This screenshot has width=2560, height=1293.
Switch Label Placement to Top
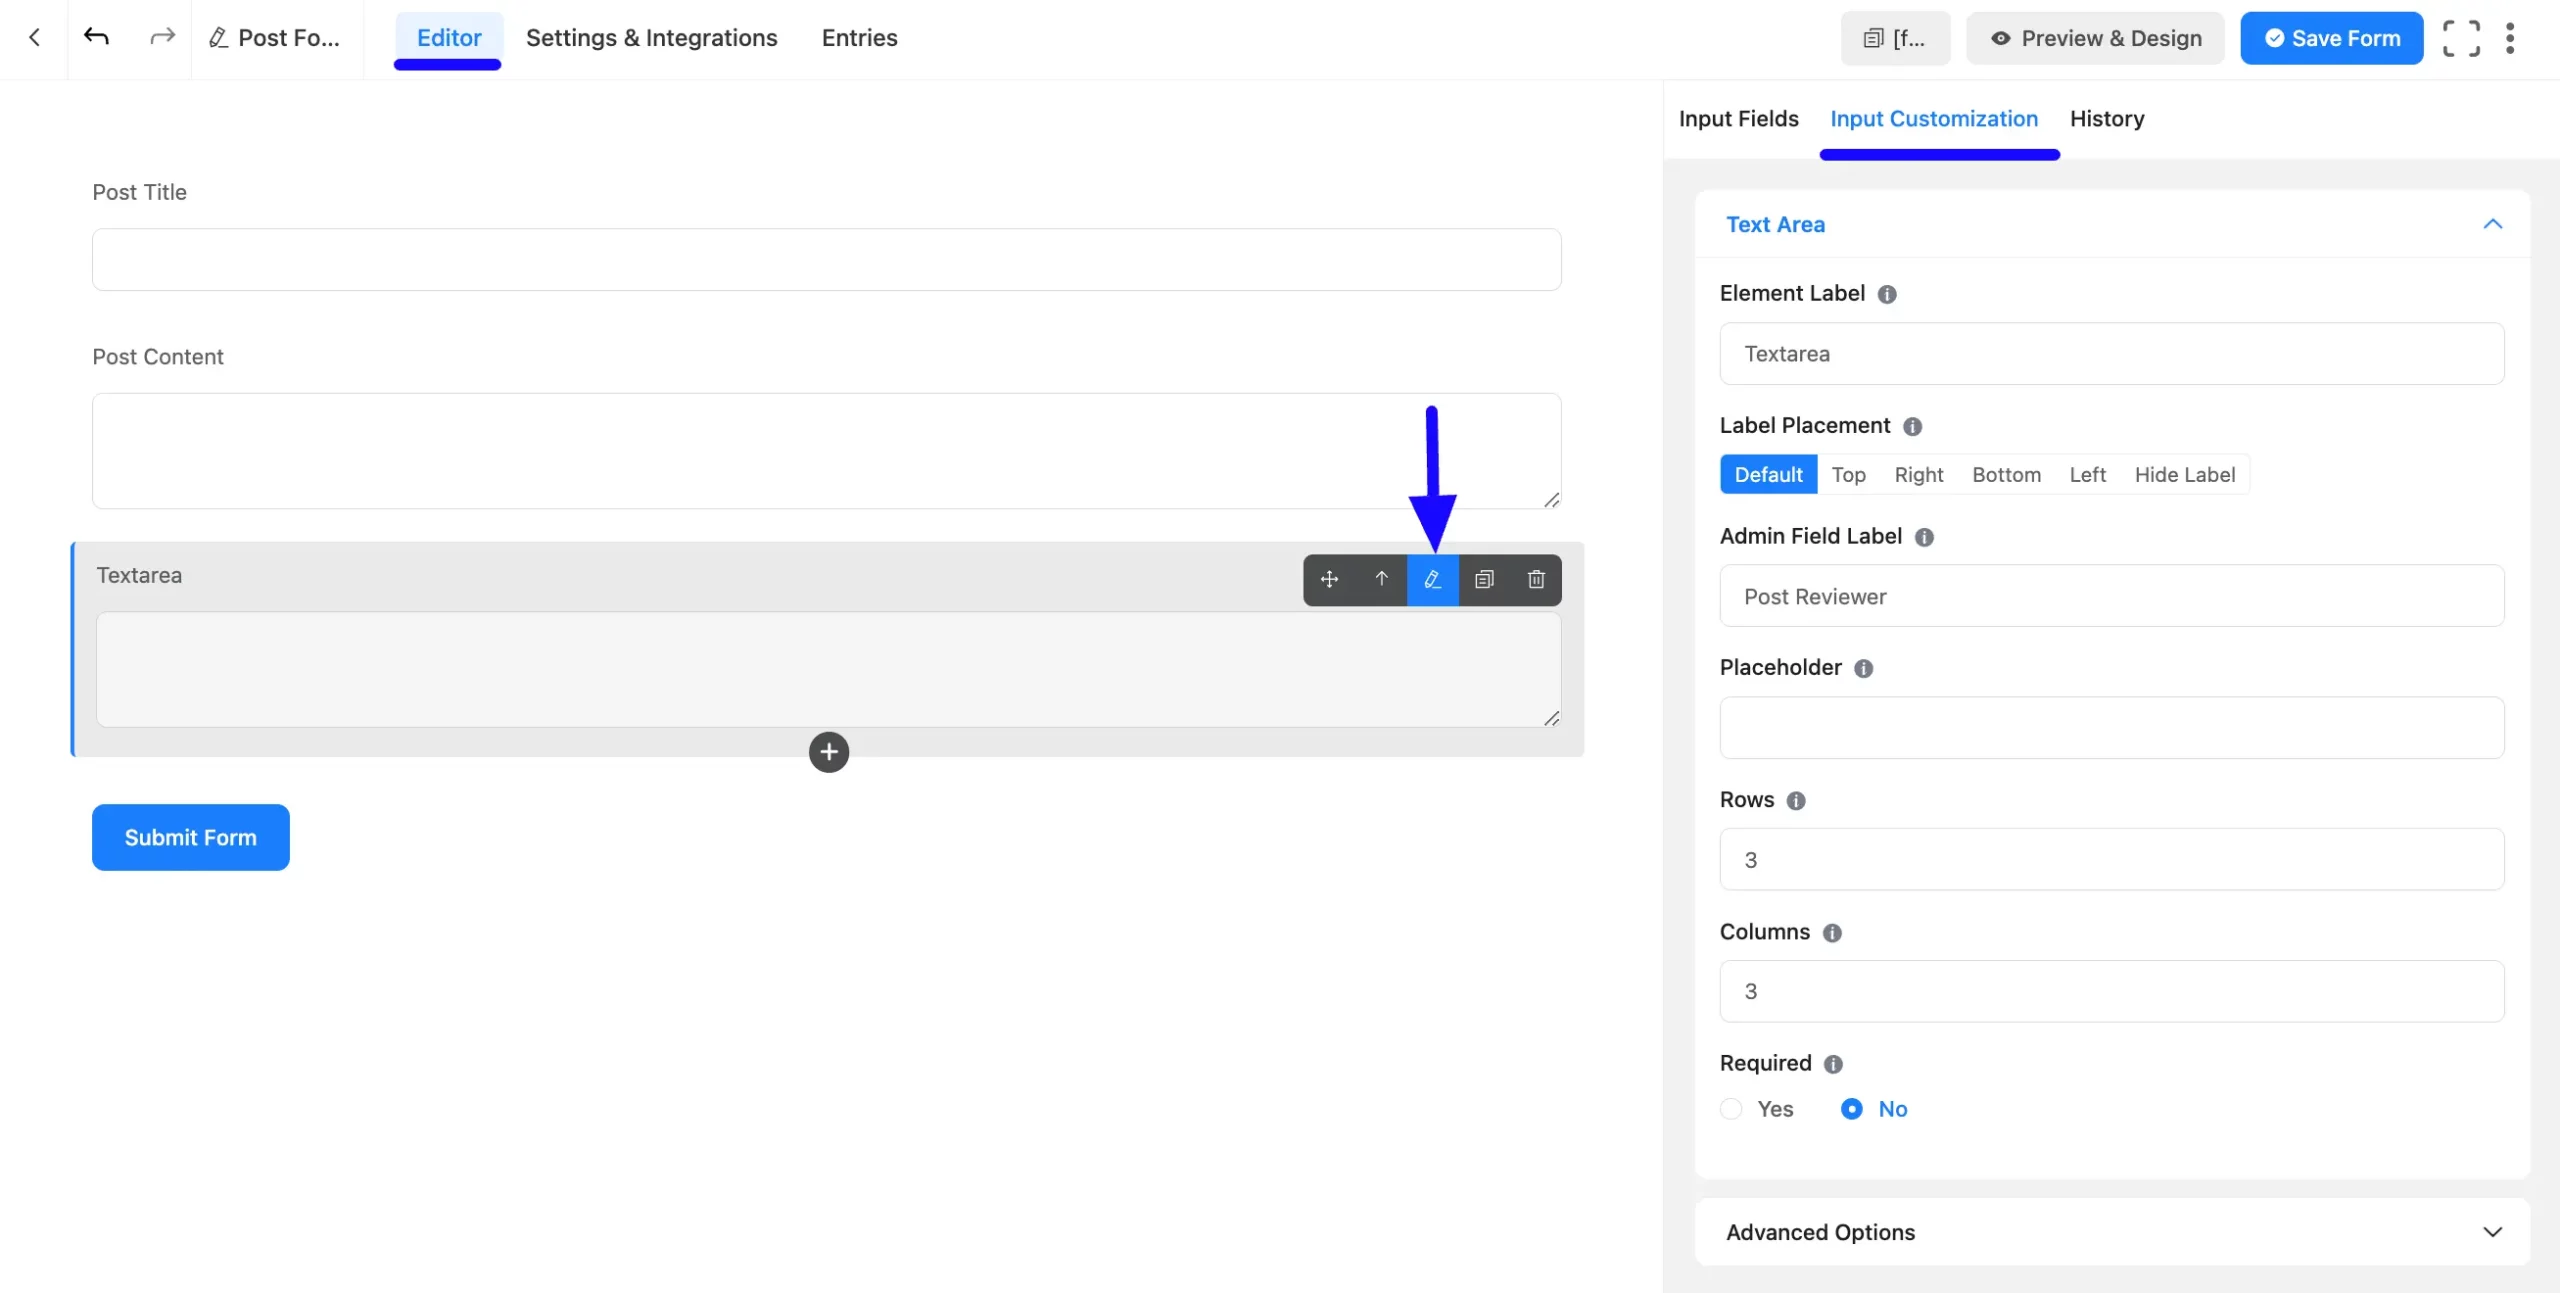1848,474
